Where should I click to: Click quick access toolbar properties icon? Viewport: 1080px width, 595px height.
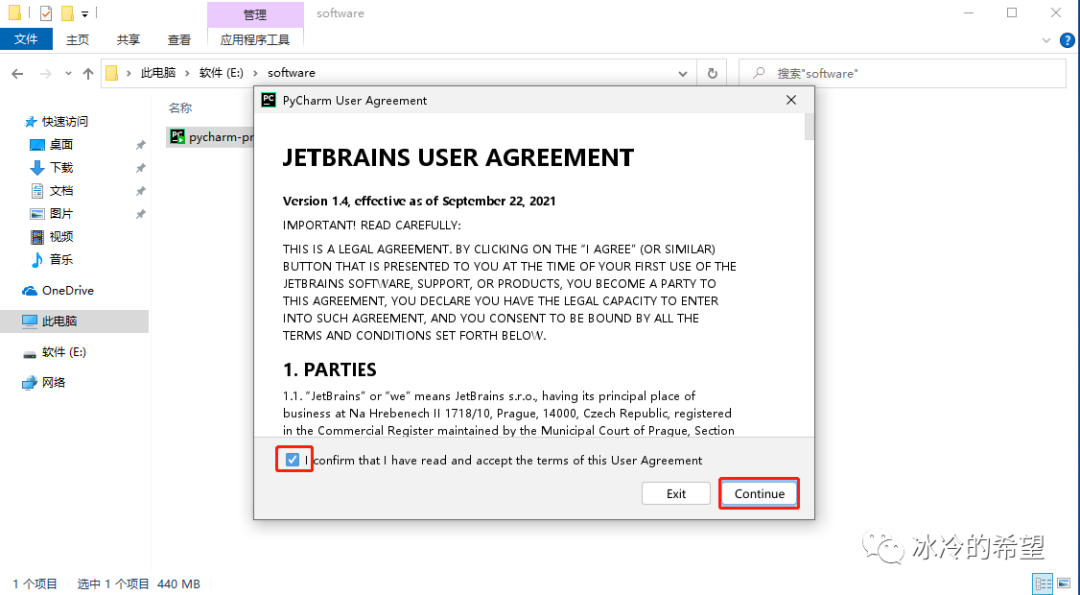click(45, 13)
